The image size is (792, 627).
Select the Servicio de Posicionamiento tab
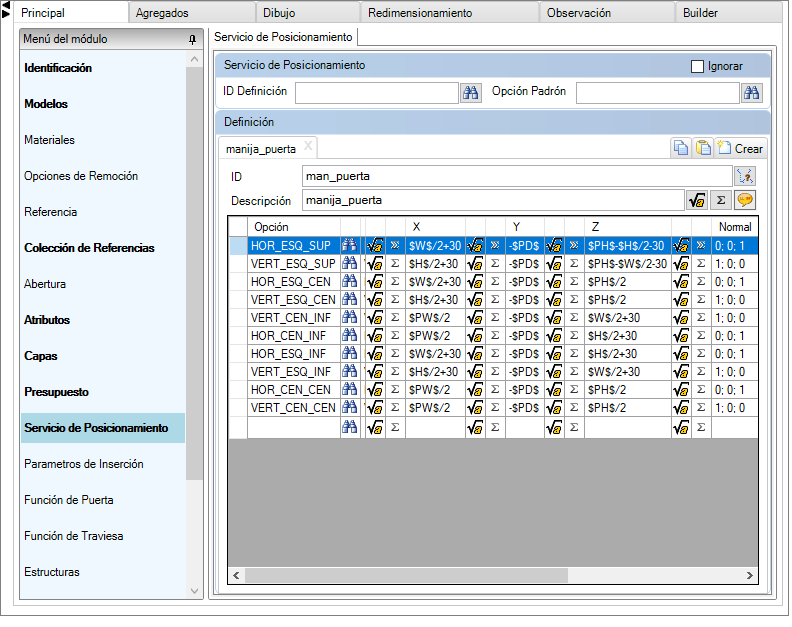pyautogui.click(x=283, y=37)
